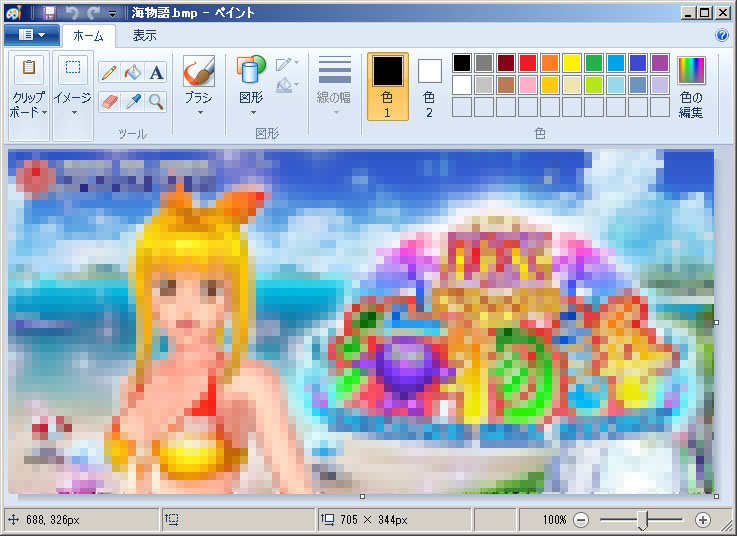
Task: Pick the yellow color swatch
Action: pyautogui.click(x=572, y=63)
